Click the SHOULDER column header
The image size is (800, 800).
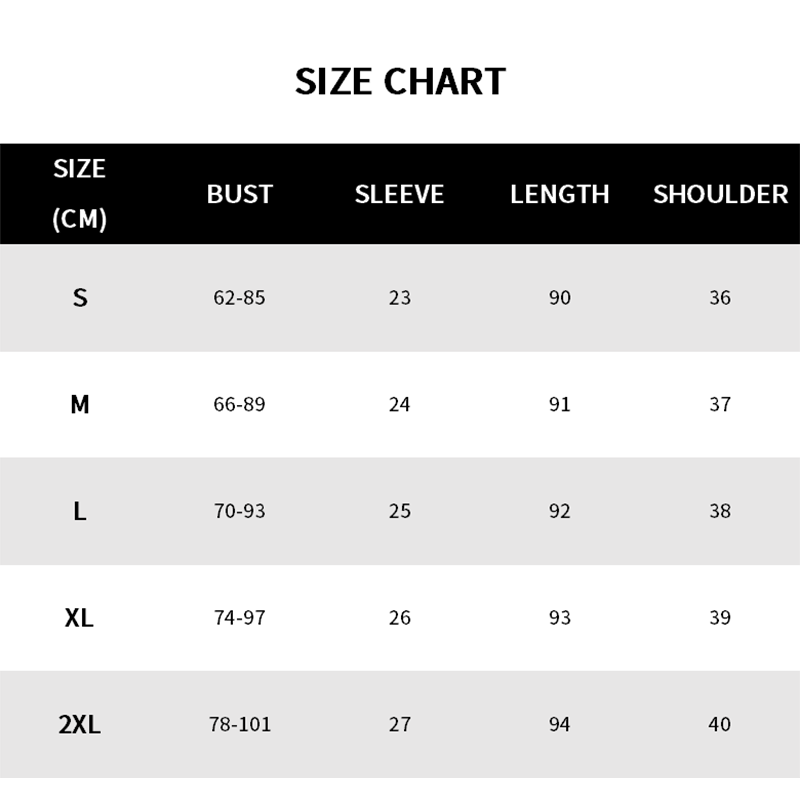click(x=720, y=194)
